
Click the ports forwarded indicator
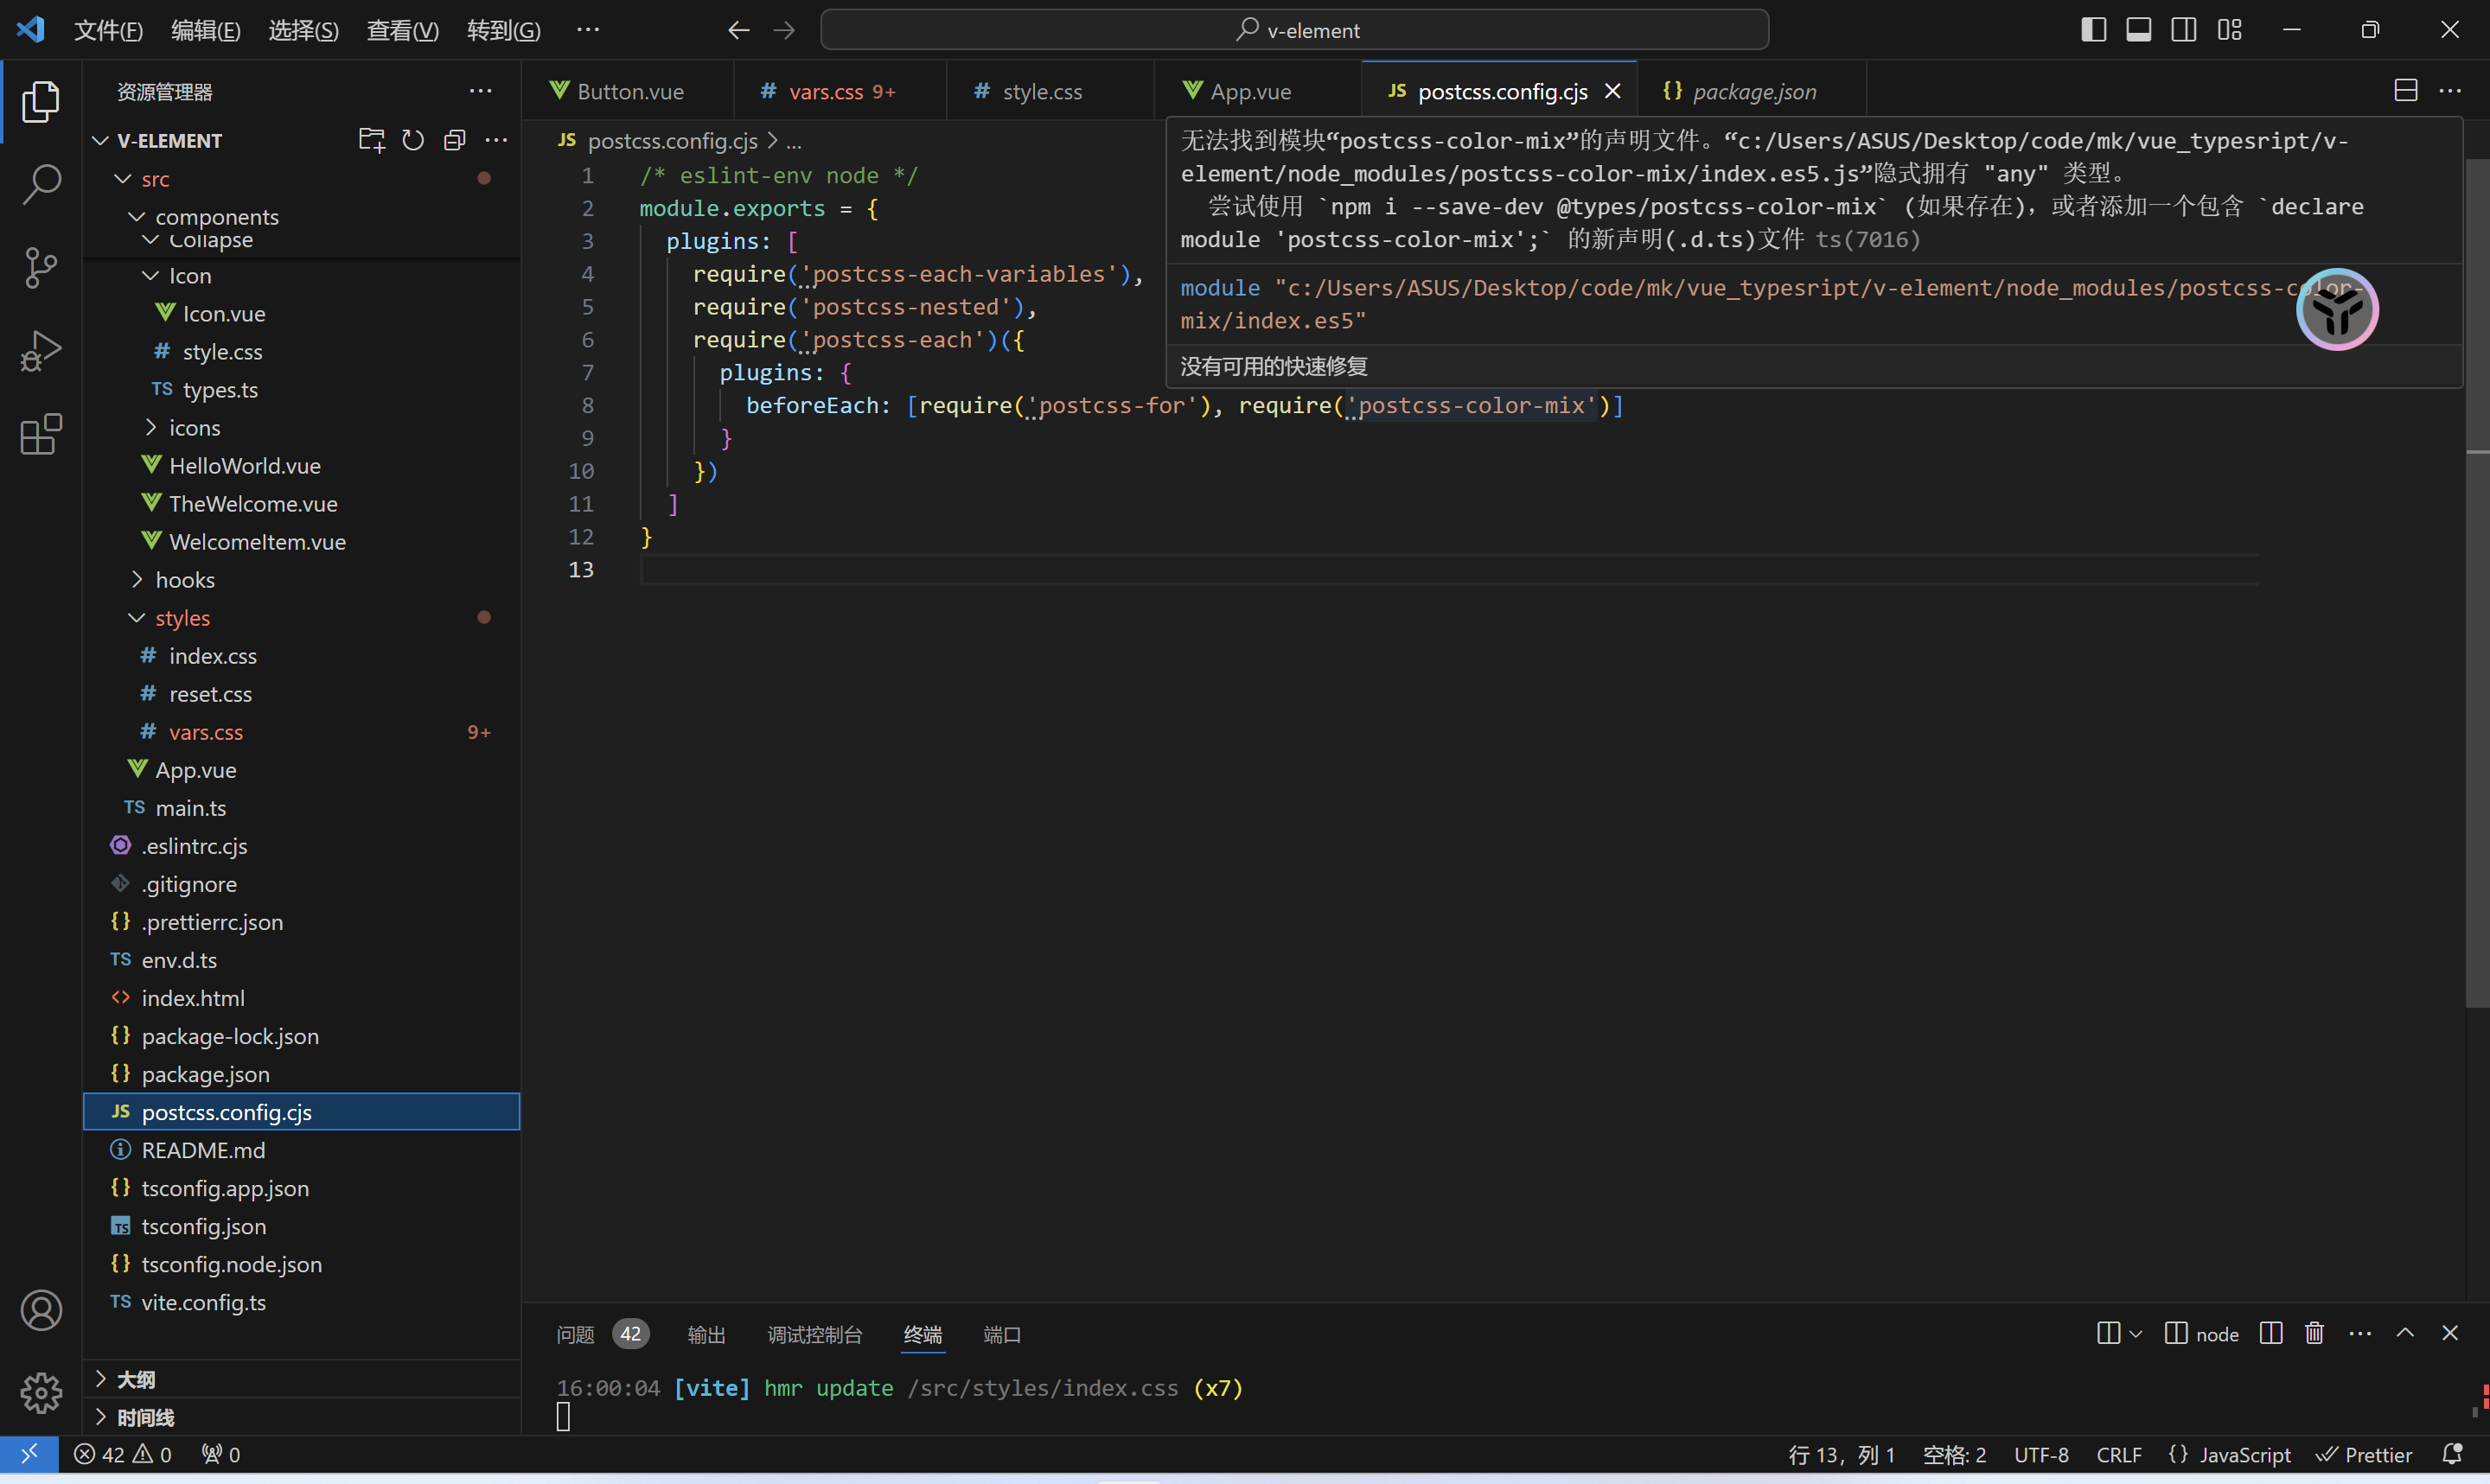(220, 1454)
